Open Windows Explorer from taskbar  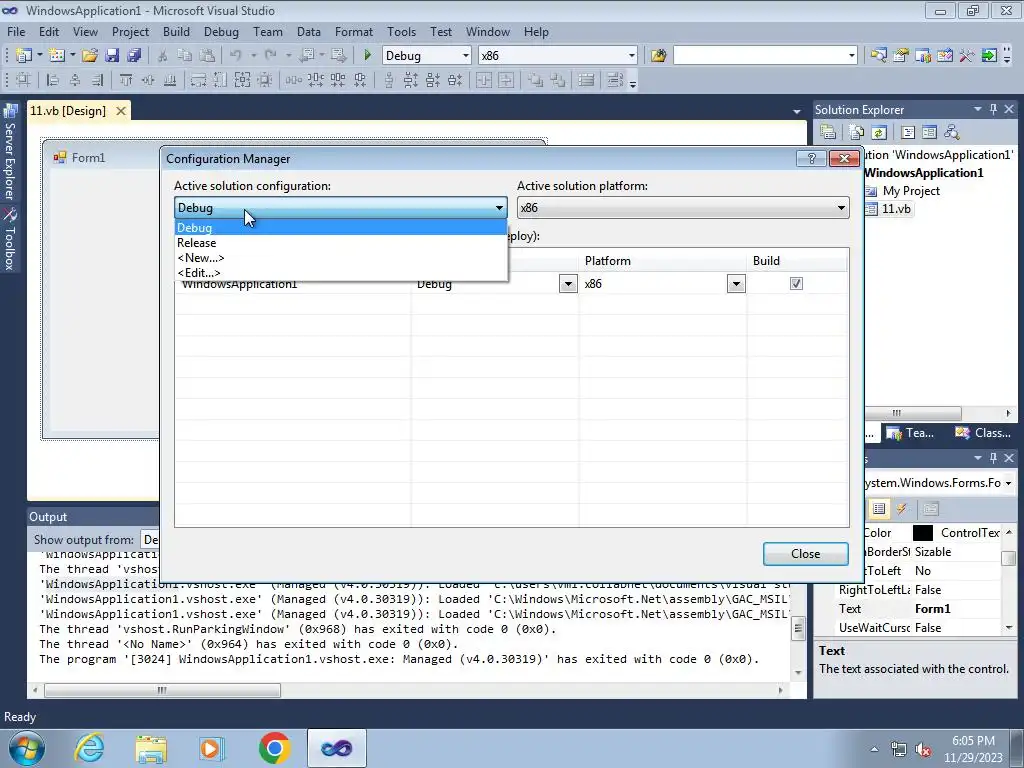pyautogui.click(x=151, y=748)
